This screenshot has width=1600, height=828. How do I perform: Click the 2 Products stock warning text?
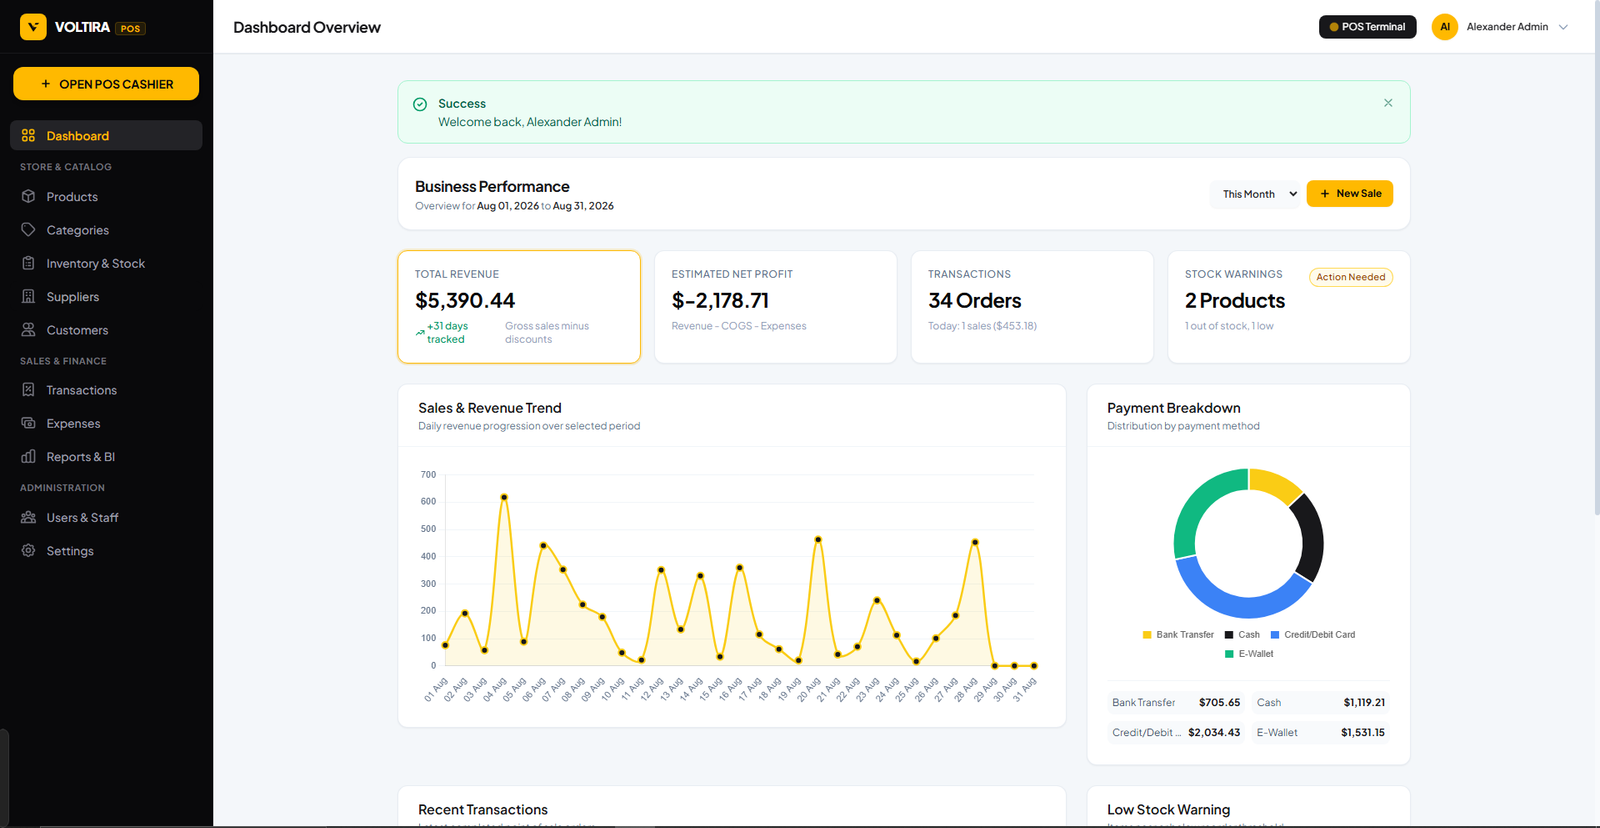[1235, 301]
